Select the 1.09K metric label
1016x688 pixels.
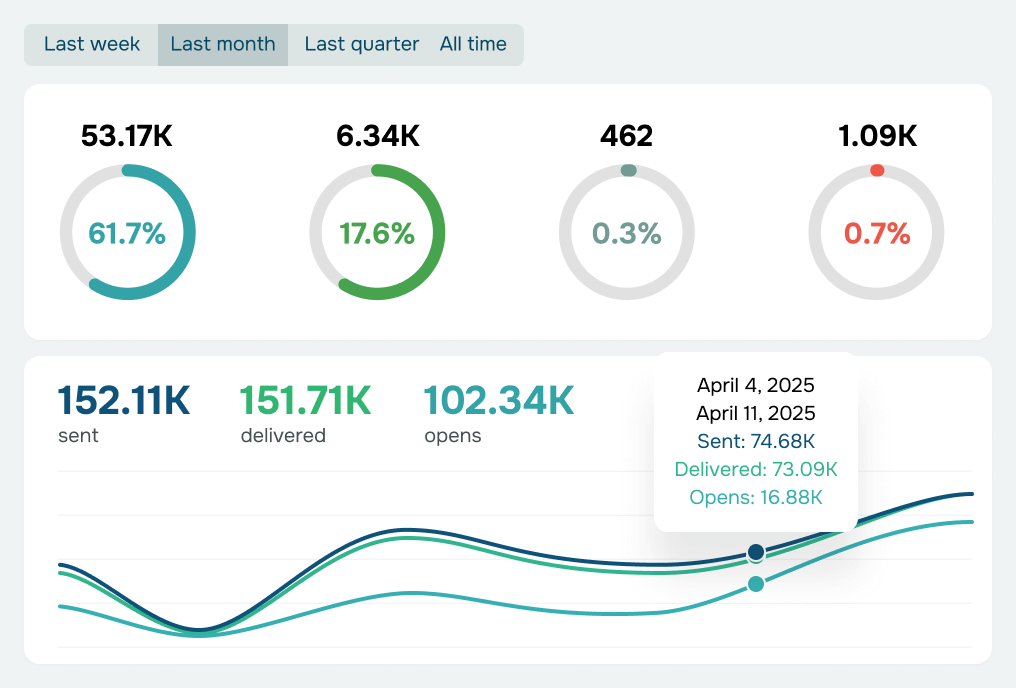(x=878, y=136)
